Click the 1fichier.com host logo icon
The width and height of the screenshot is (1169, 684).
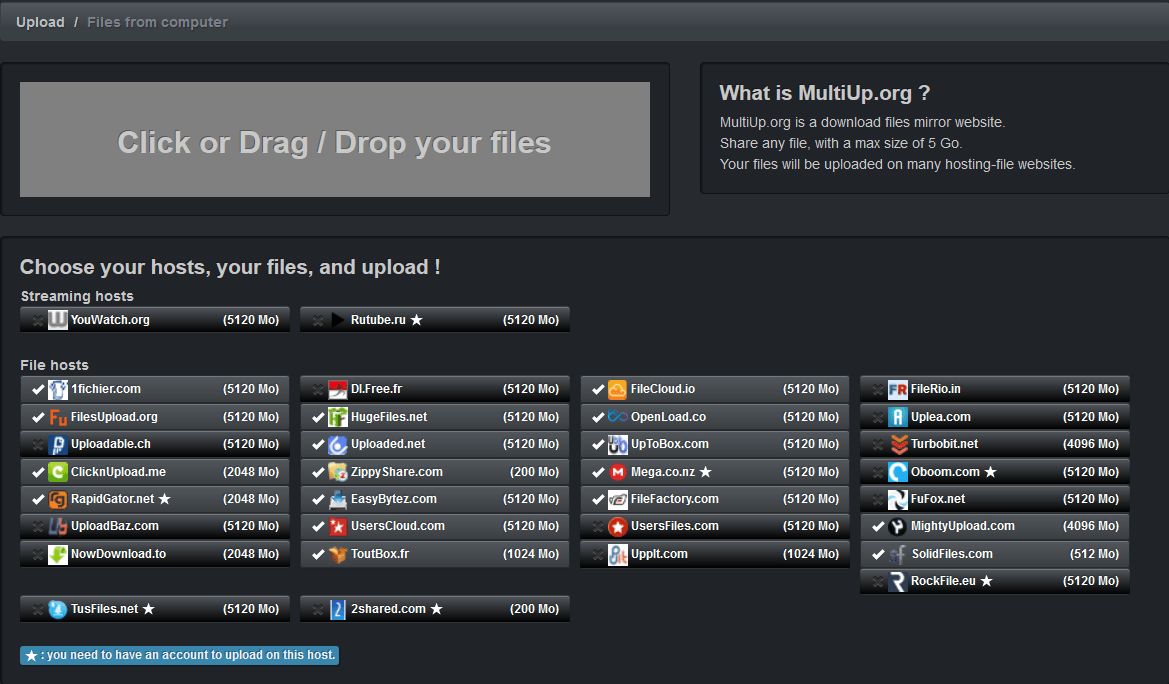click(x=58, y=389)
